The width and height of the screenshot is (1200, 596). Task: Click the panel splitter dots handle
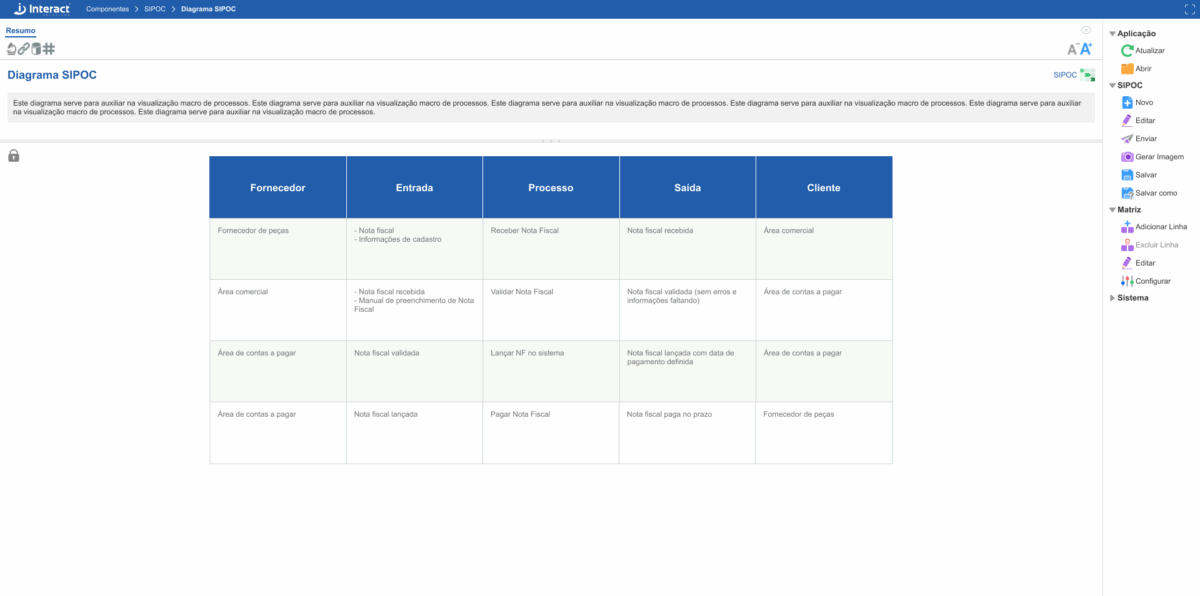tap(550, 141)
